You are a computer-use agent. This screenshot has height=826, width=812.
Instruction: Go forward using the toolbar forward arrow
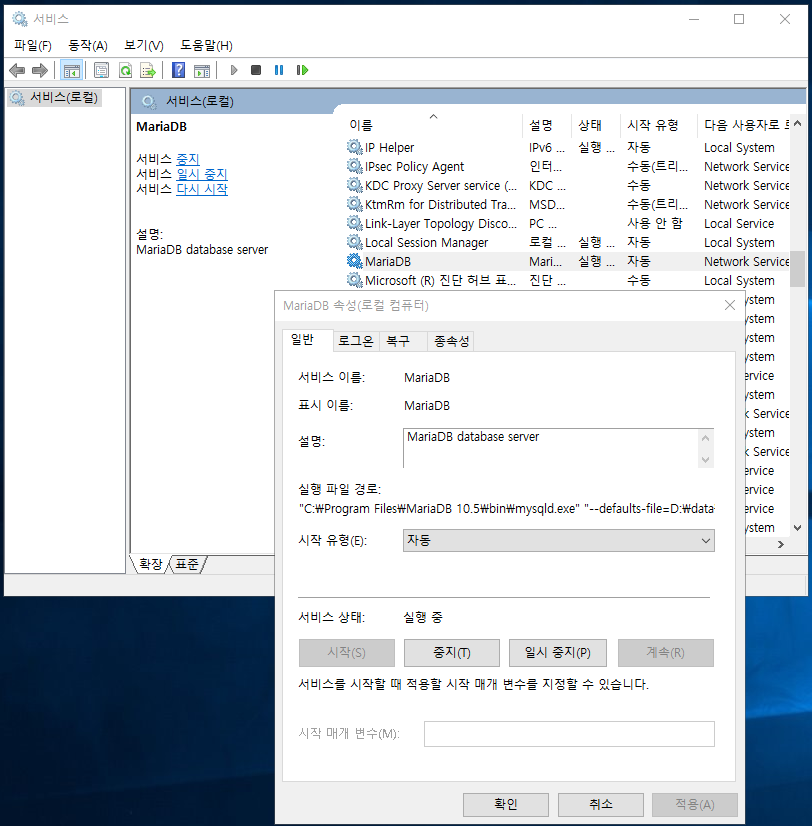(40, 70)
